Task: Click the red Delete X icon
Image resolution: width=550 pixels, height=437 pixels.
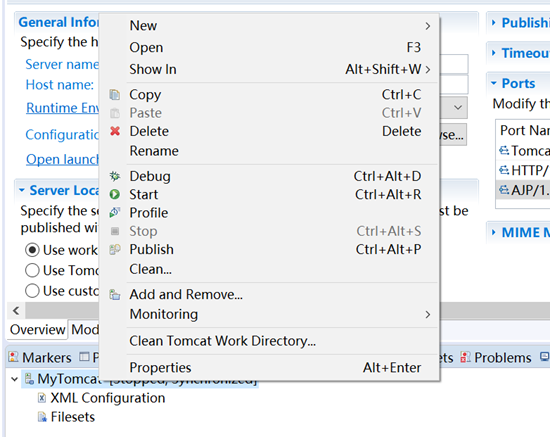Action: coord(115,131)
